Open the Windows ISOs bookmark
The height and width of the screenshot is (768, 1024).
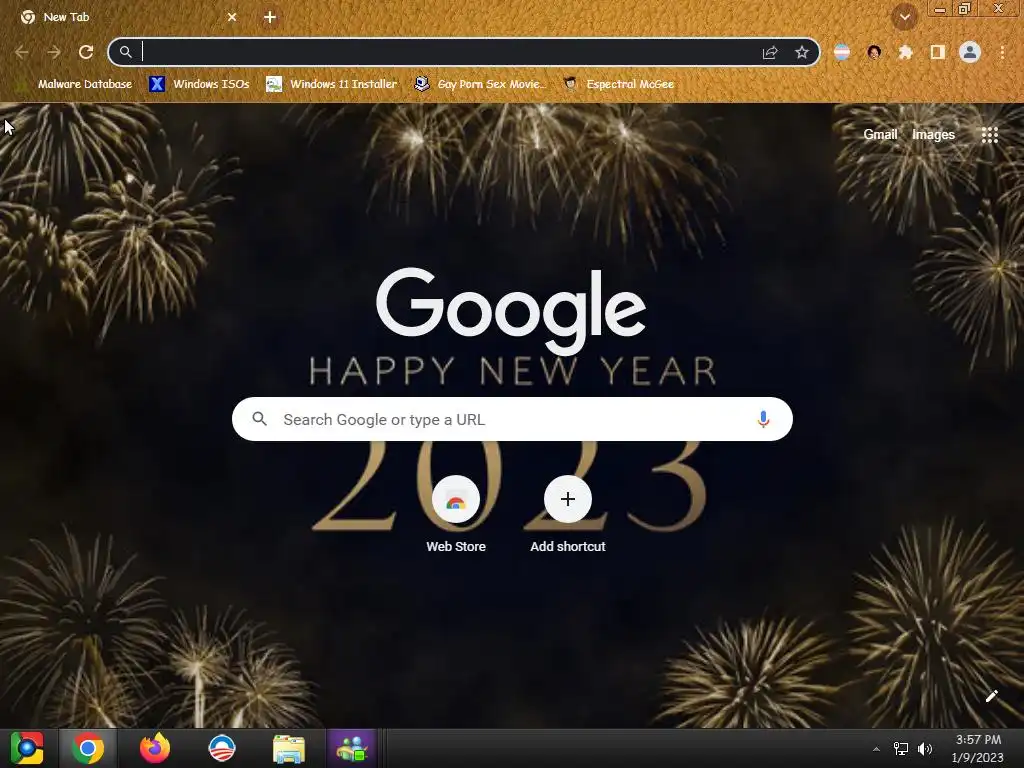pyautogui.click(x=199, y=84)
